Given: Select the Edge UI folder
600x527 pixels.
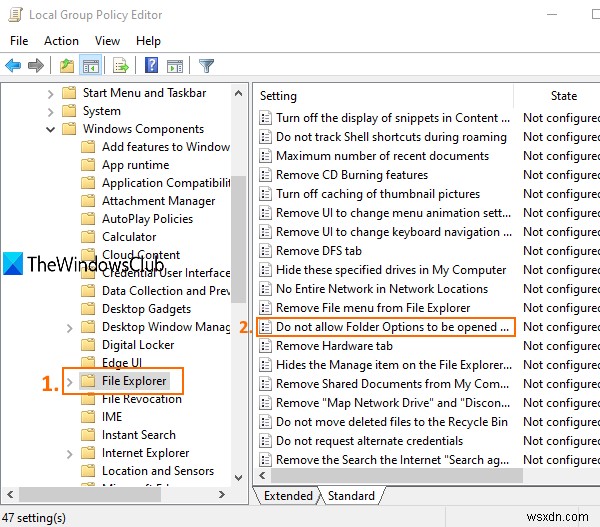Looking at the screenshot, I should click(122, 363).
